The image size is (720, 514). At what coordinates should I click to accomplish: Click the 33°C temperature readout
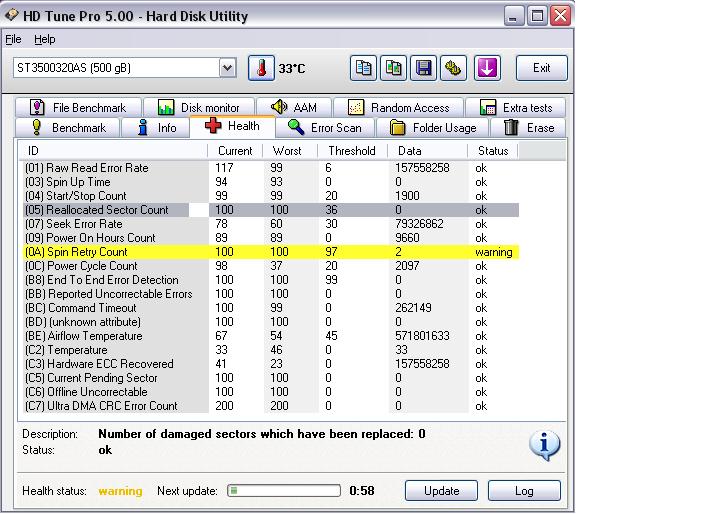coord(292,69)
